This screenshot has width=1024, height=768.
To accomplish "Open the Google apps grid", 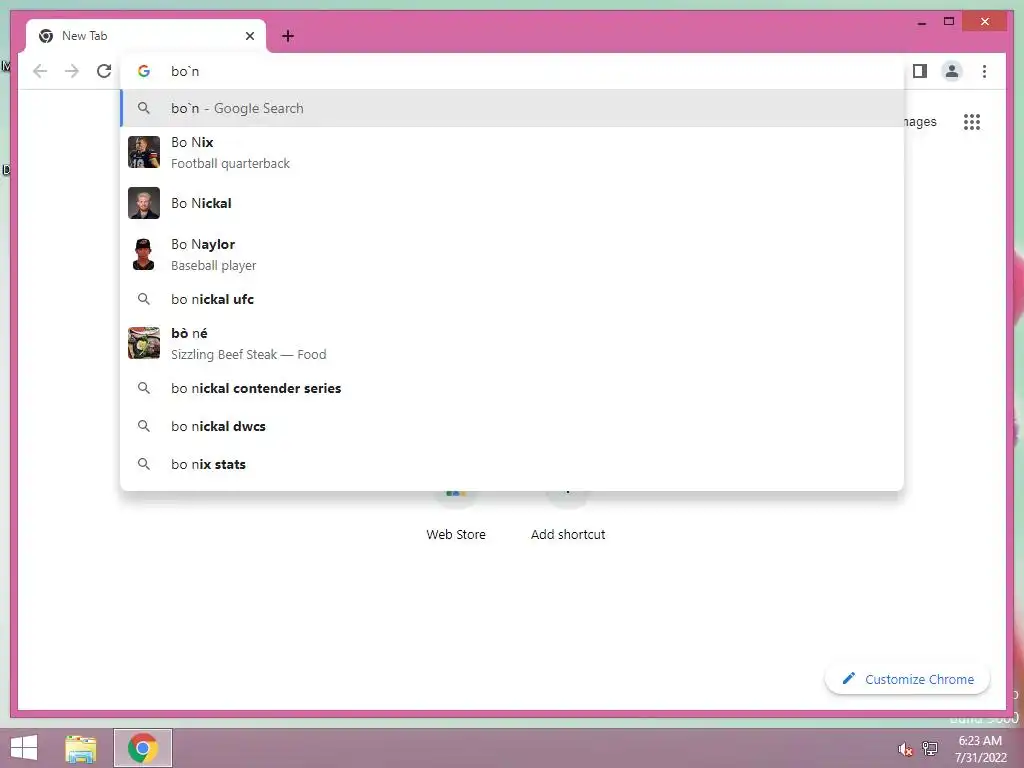I will tap(972, 121).
